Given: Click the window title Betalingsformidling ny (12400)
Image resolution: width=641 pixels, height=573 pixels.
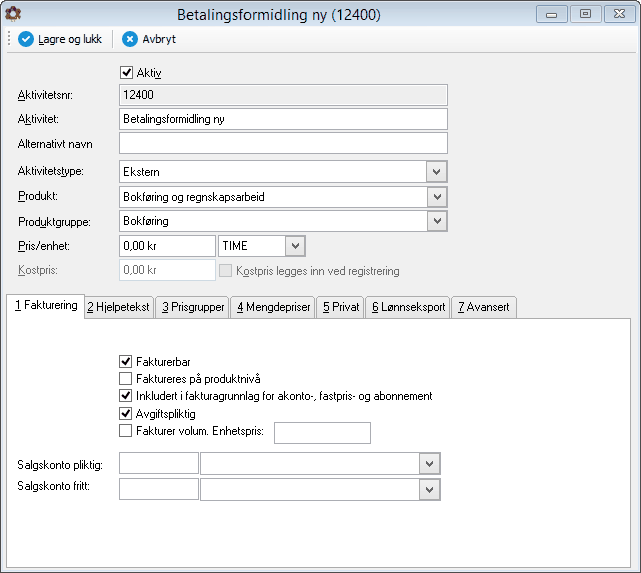Looking at the screenshot, I should tap(279, 15).
